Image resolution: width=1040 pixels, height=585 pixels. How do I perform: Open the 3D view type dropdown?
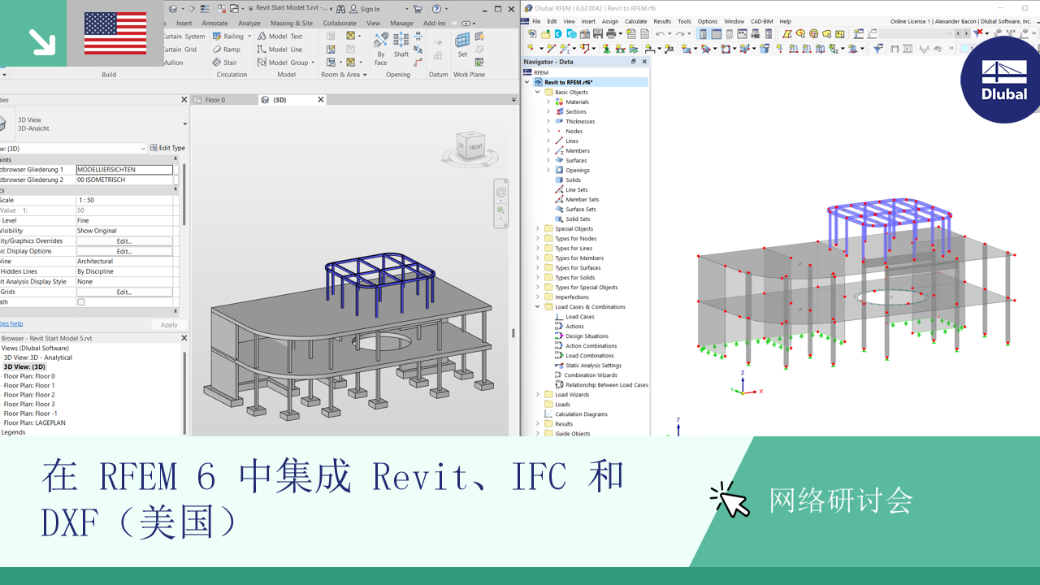184,124
